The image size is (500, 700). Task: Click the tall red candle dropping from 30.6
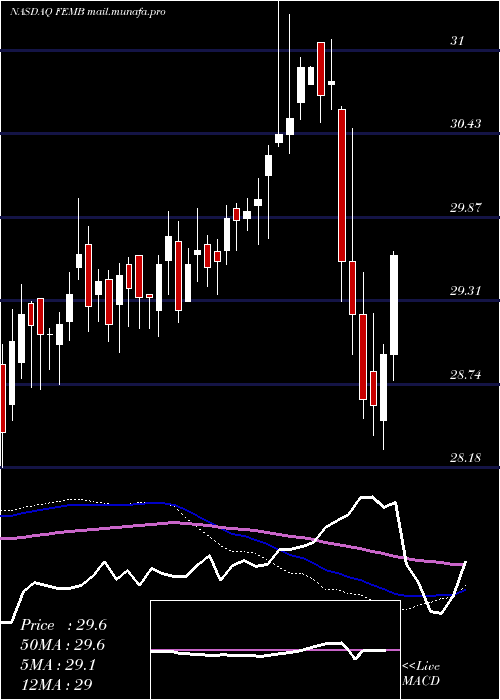tap(342, 185)
